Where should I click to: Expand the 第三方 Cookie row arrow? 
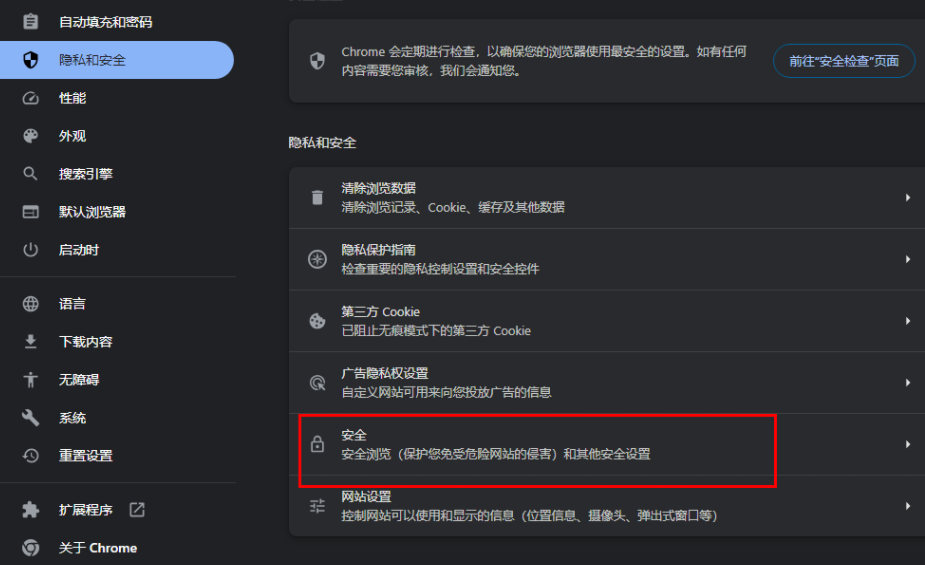(x=908, y=321)
